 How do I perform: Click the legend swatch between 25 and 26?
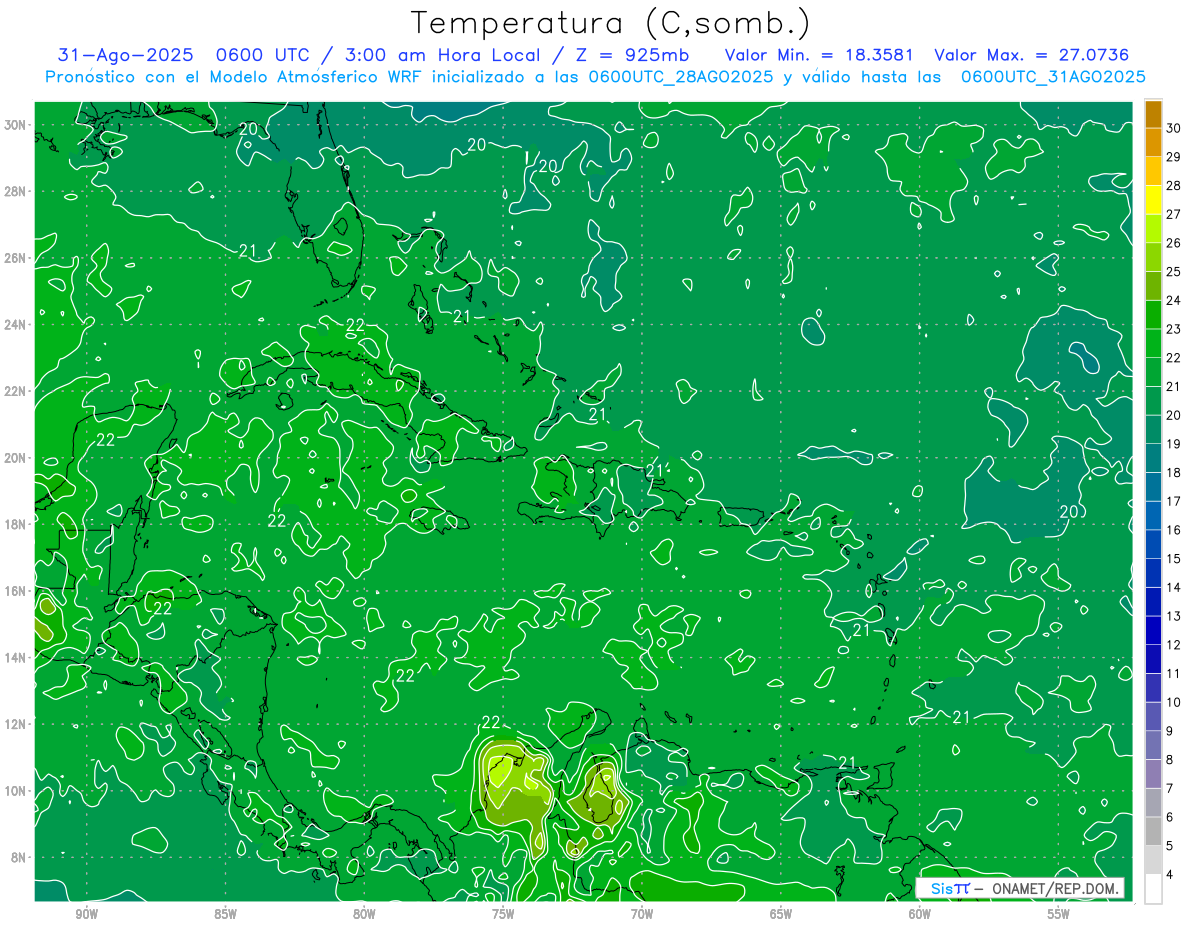point(1153,257)
